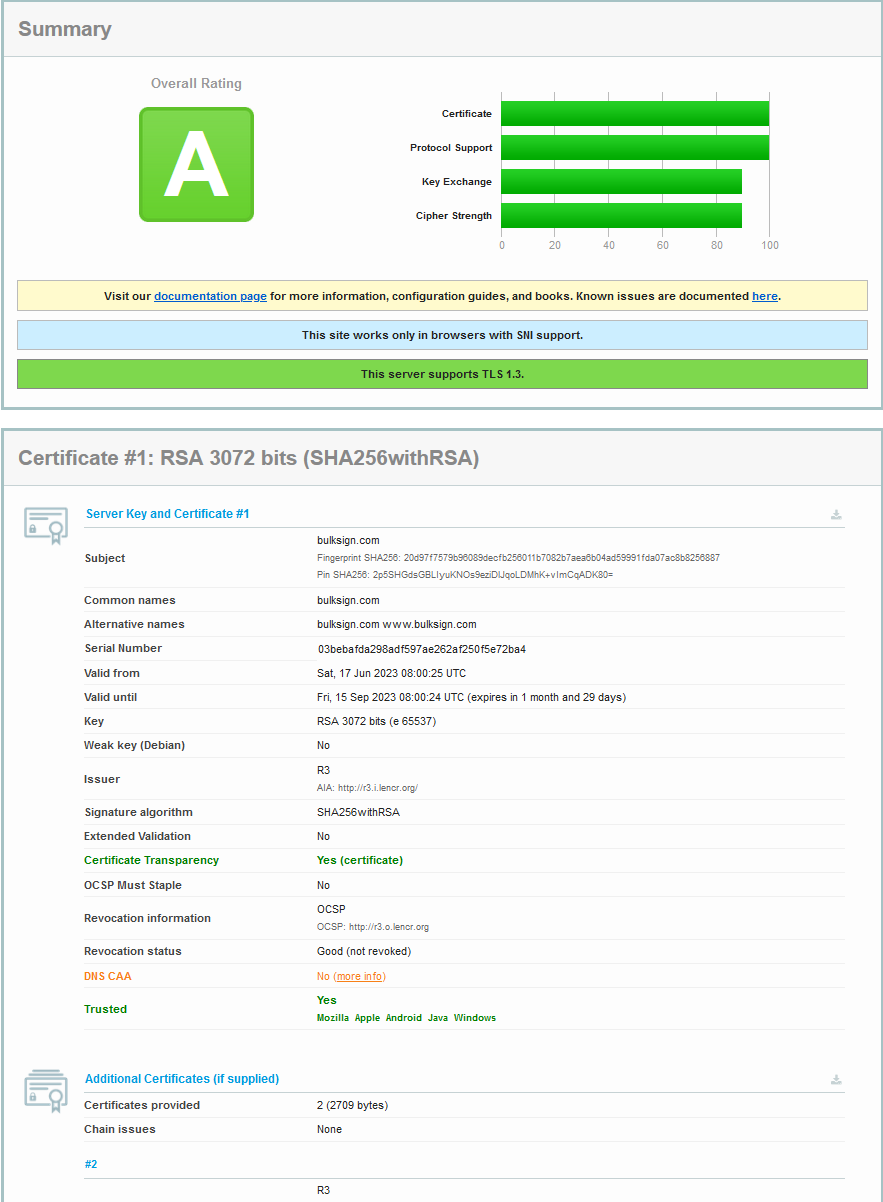Click the Common names value bulksign.com
Screen dimensions: 883x1202
(348, 601)
